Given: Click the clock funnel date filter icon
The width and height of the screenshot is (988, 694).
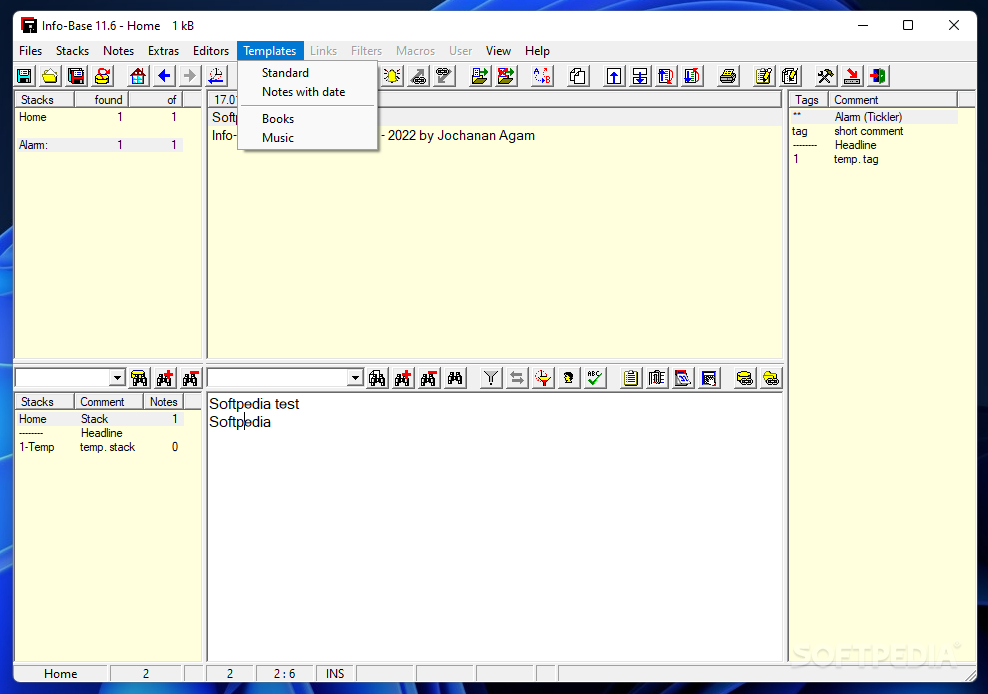Looking at the screenshot, I should coord(543,378).
